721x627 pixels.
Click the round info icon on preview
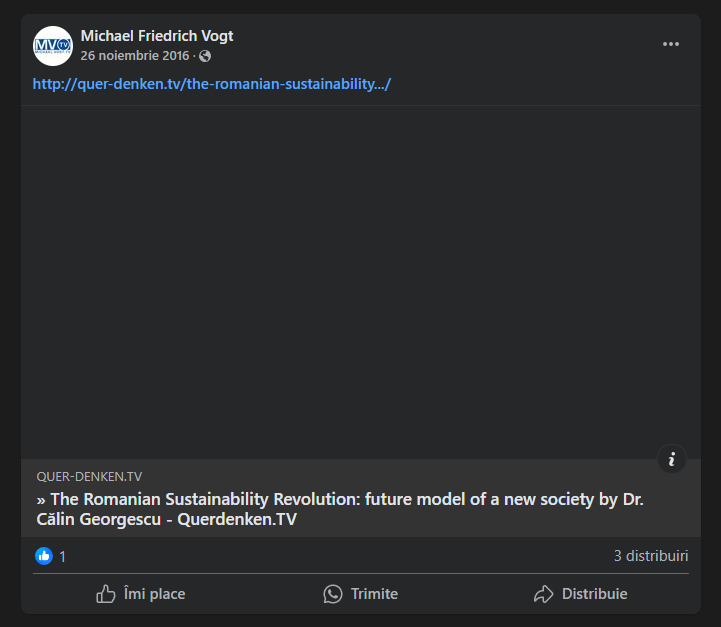coord(672,459)
